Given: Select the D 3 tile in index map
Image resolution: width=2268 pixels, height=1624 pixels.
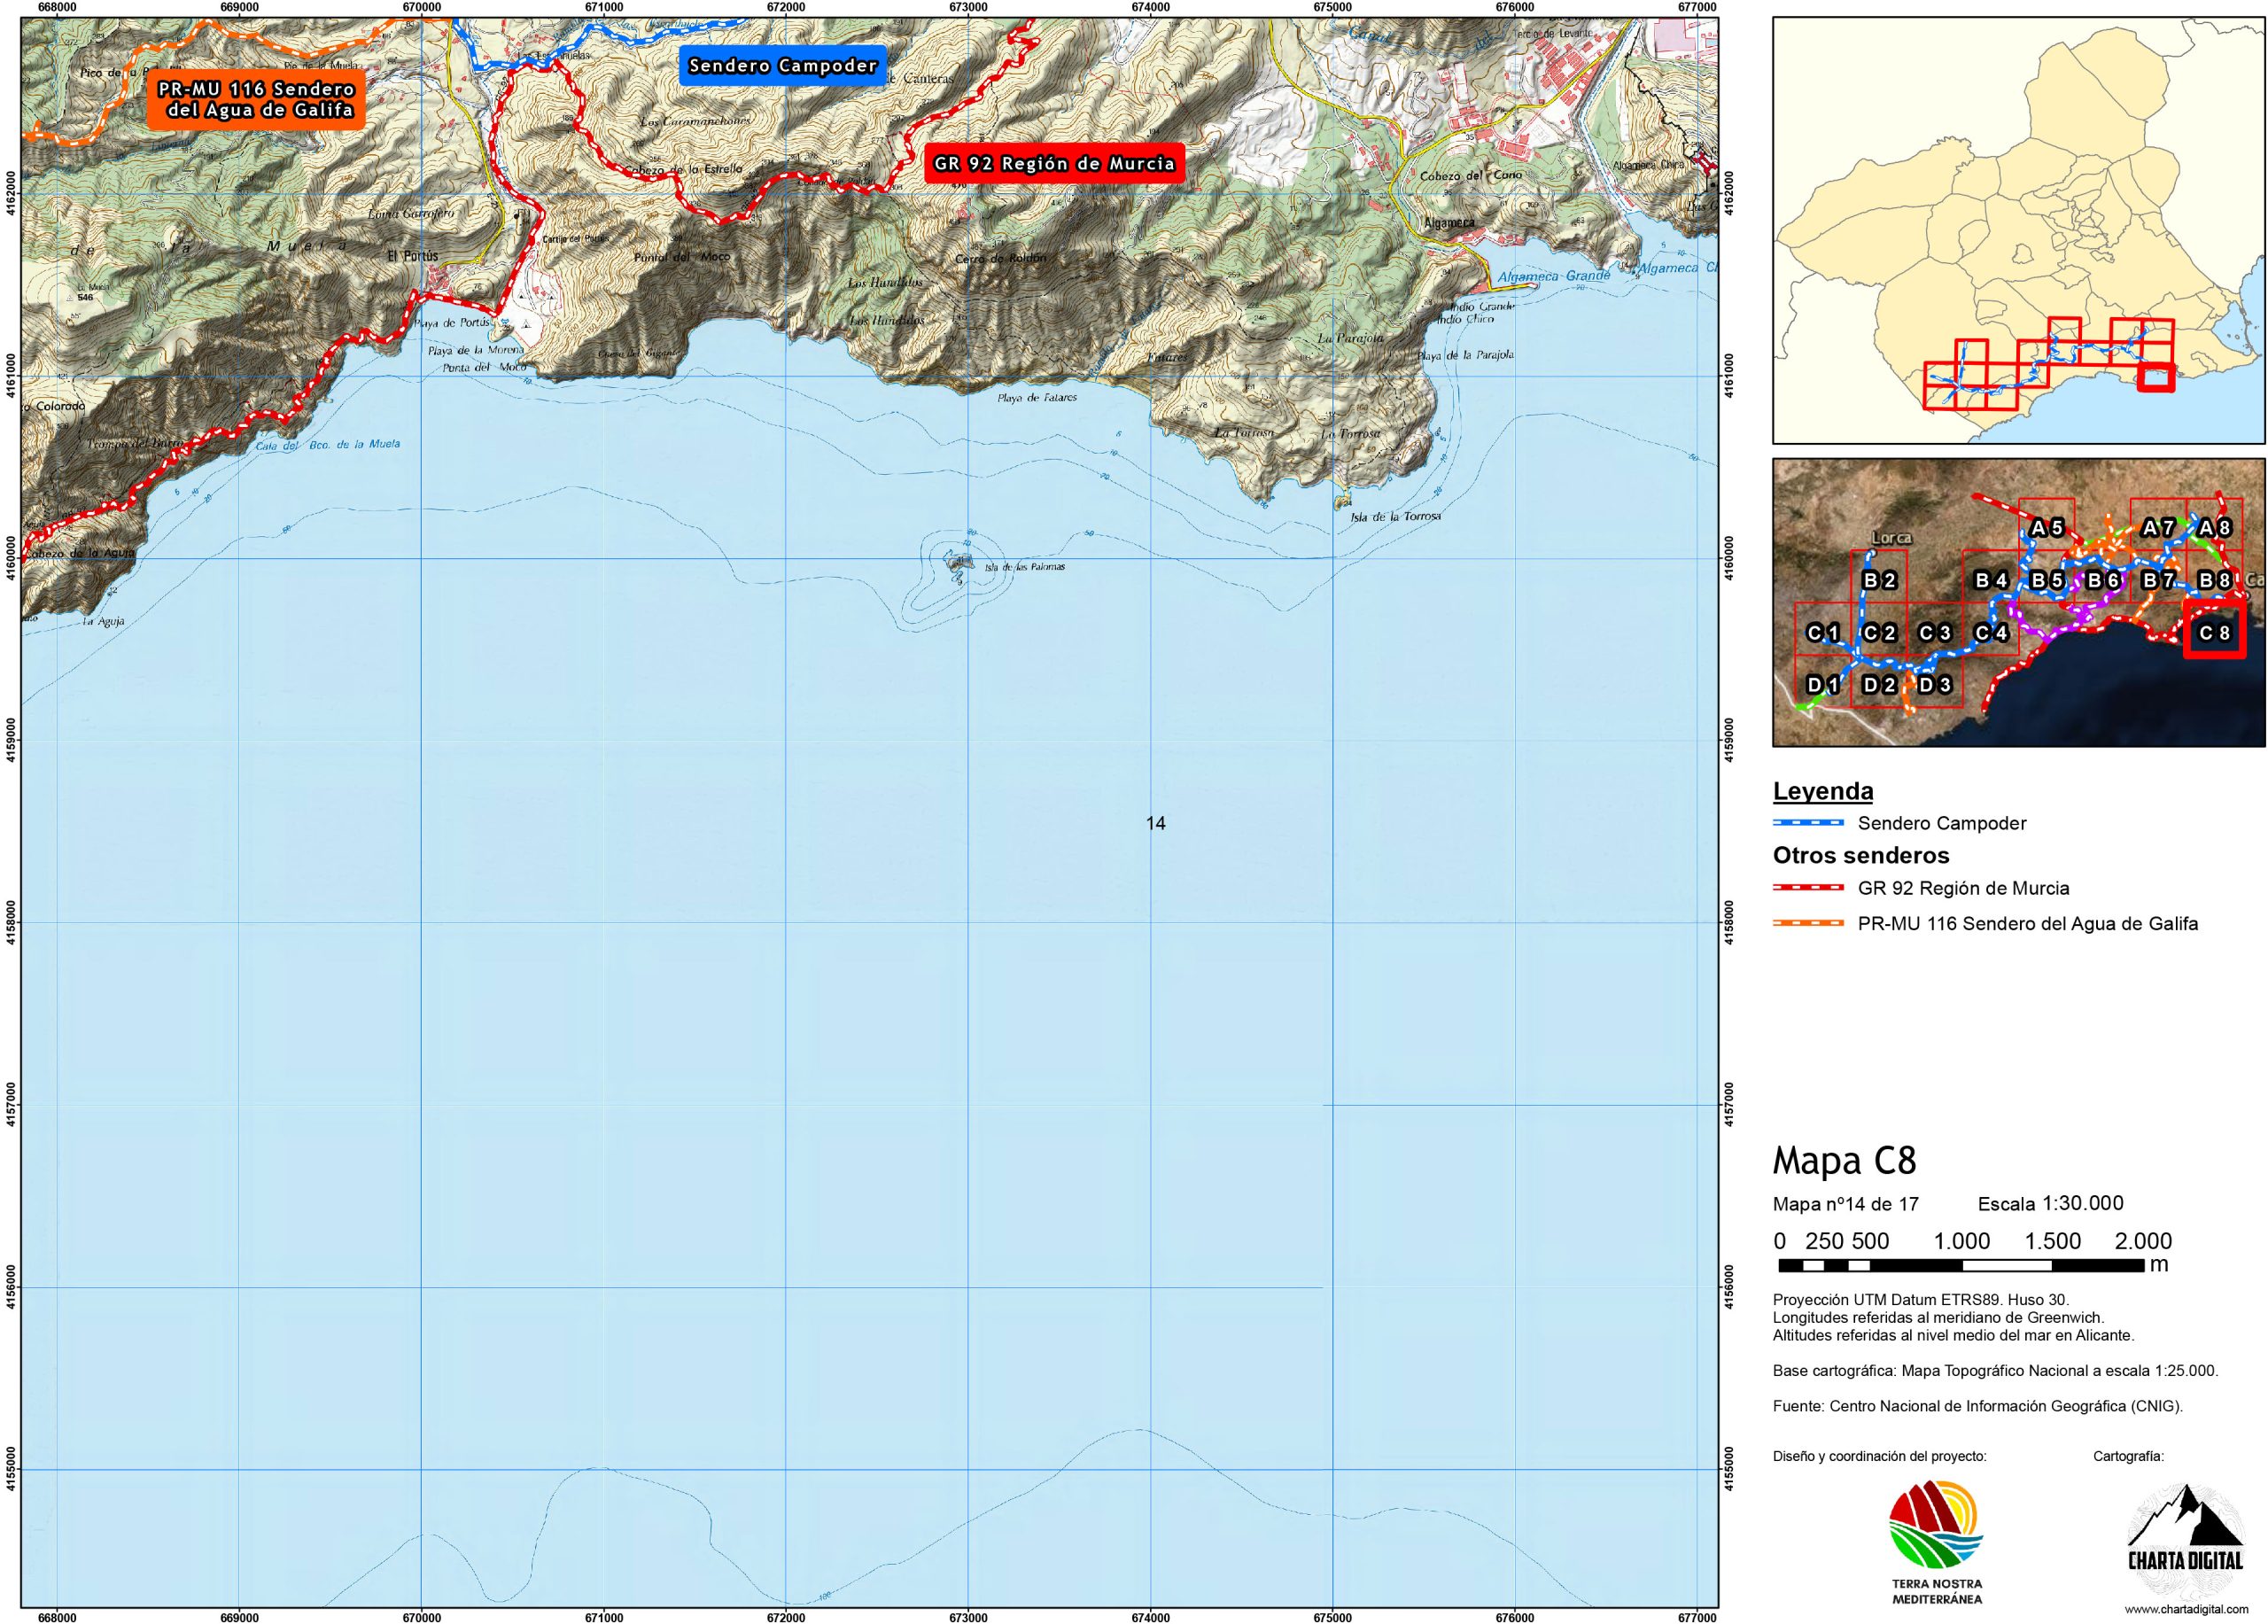Looking at the screenshot, I should coord(1934,685).
